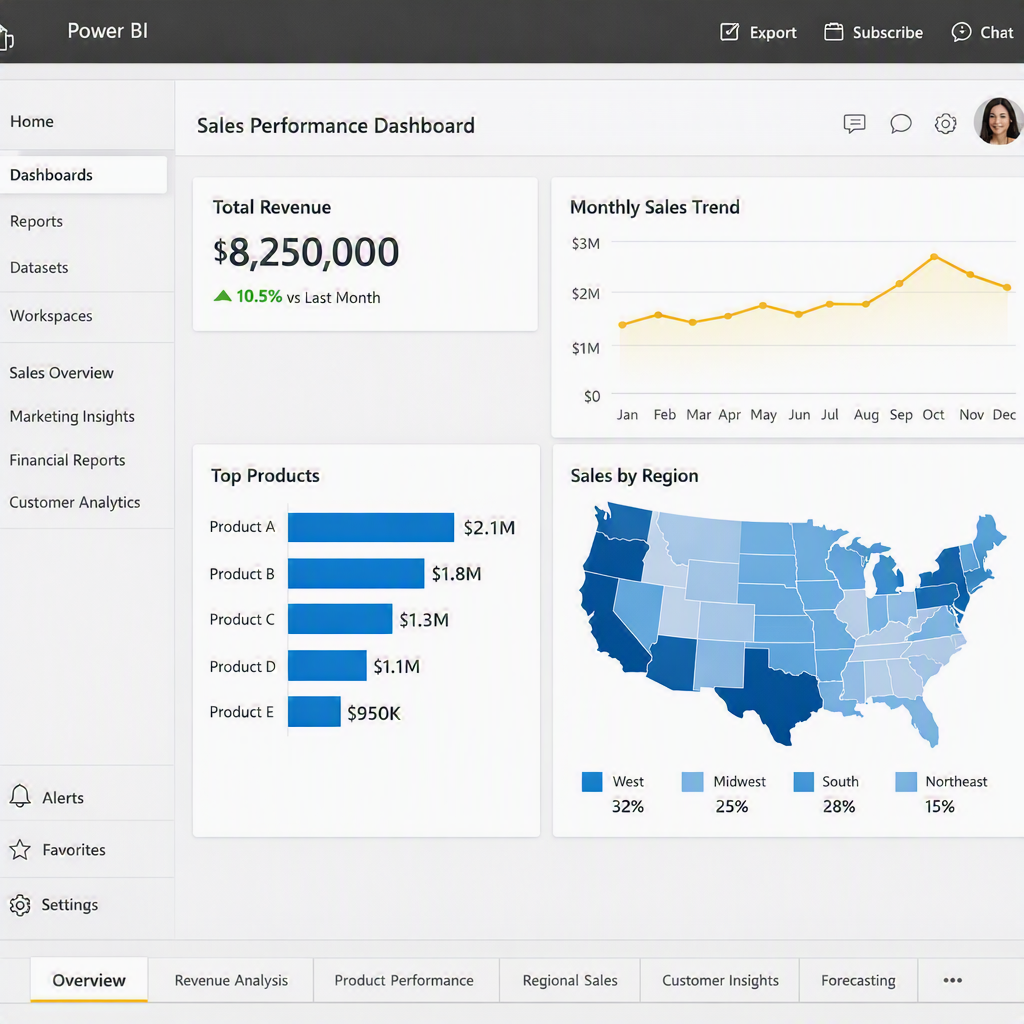1024x1024 pixels.
Task: Open the Customer Analytics link
Action: [74, 502]
